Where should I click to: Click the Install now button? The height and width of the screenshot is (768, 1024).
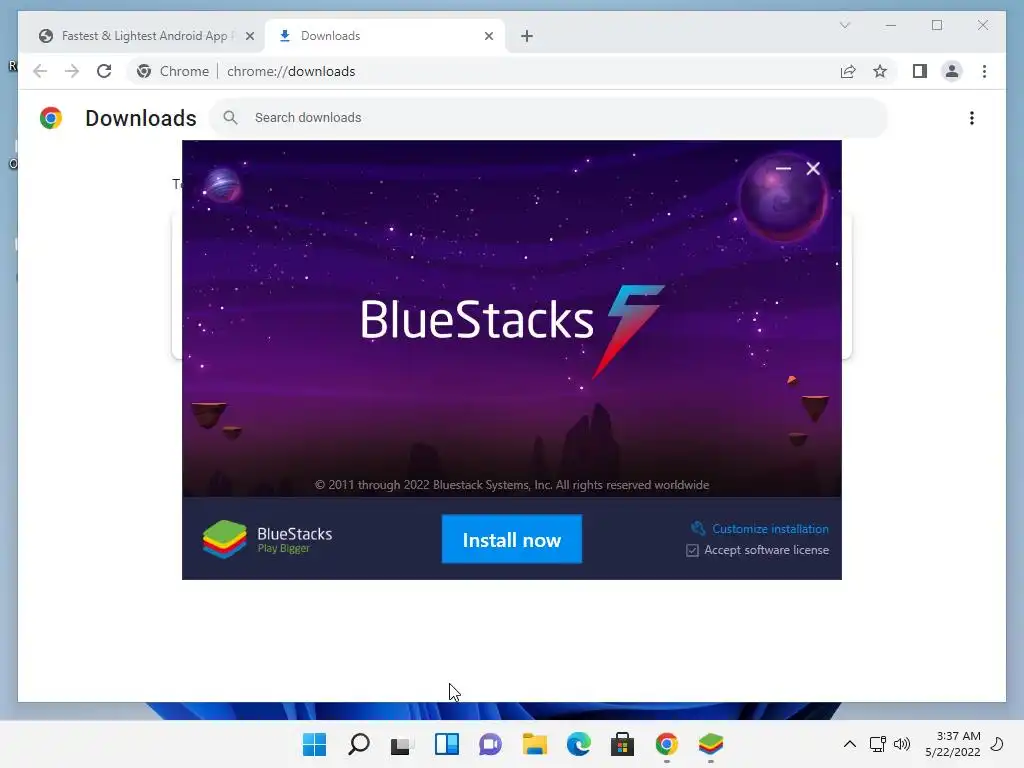pyautogui.click(x=511, y=539)
